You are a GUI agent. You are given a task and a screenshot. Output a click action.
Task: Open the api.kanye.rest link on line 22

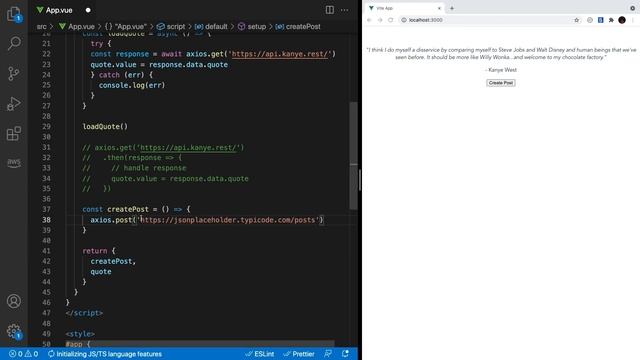tap(280, 54)
